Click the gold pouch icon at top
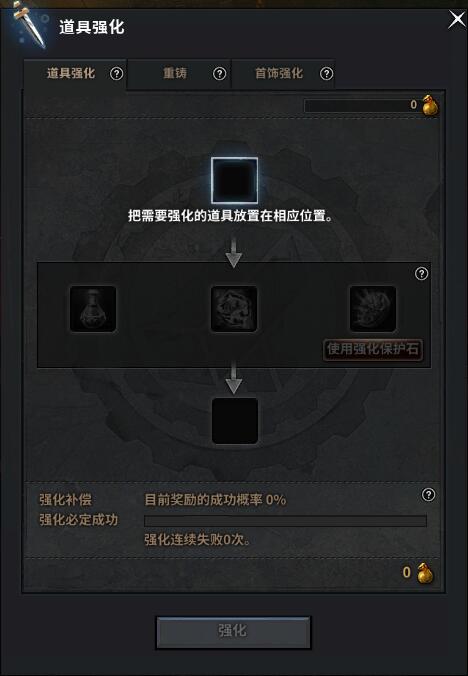 [430, 105]
